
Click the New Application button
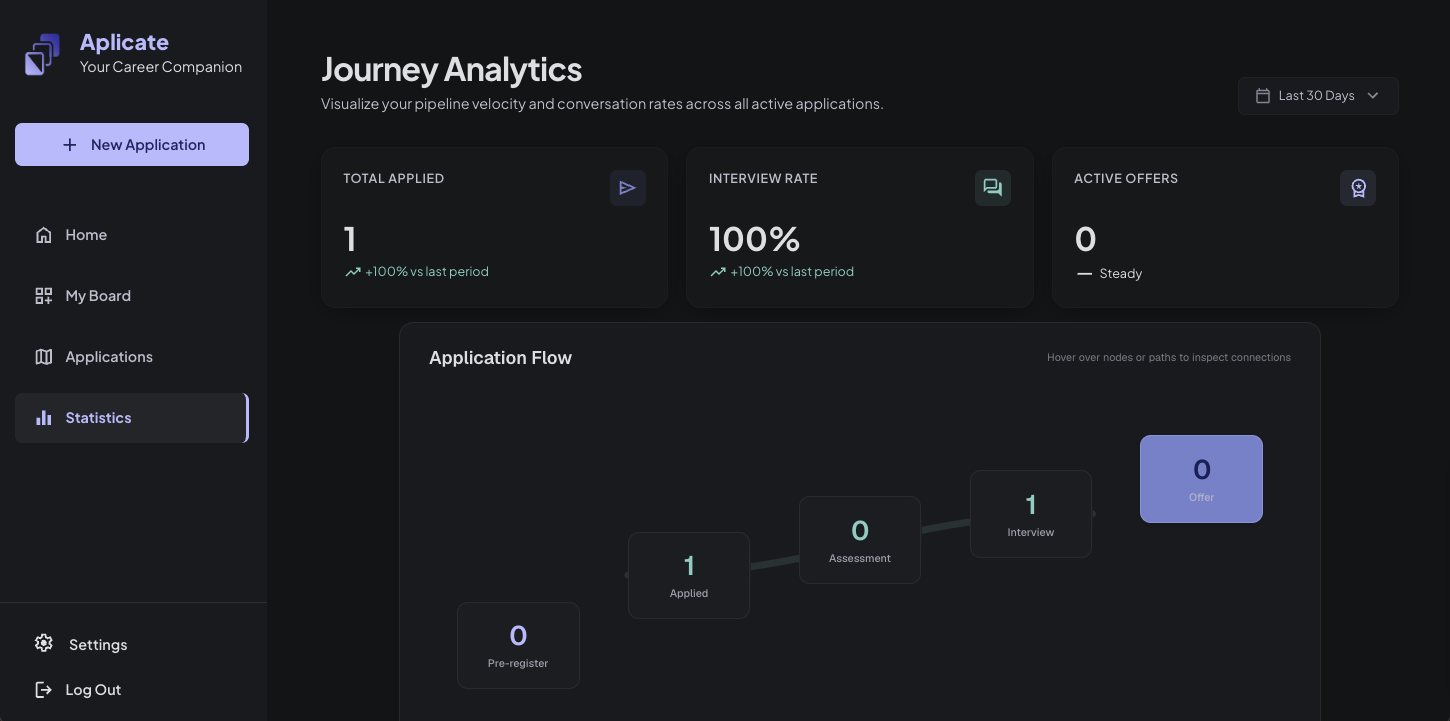(x=132, y=145)
